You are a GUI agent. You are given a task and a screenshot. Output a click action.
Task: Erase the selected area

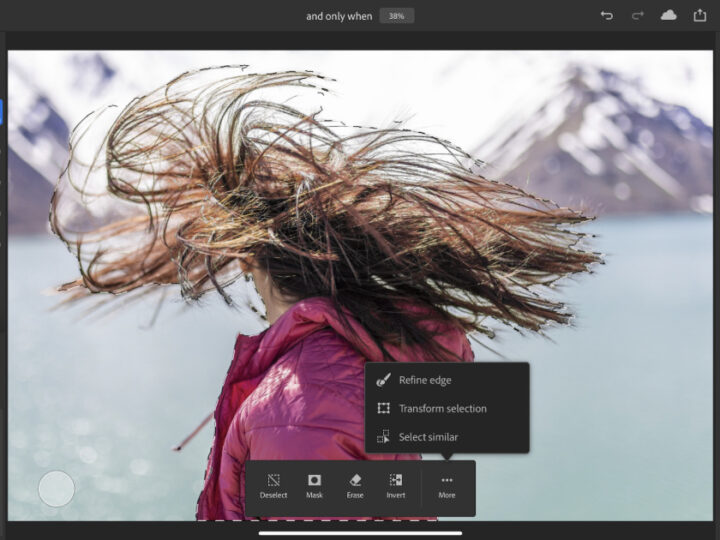click(355, 487)
